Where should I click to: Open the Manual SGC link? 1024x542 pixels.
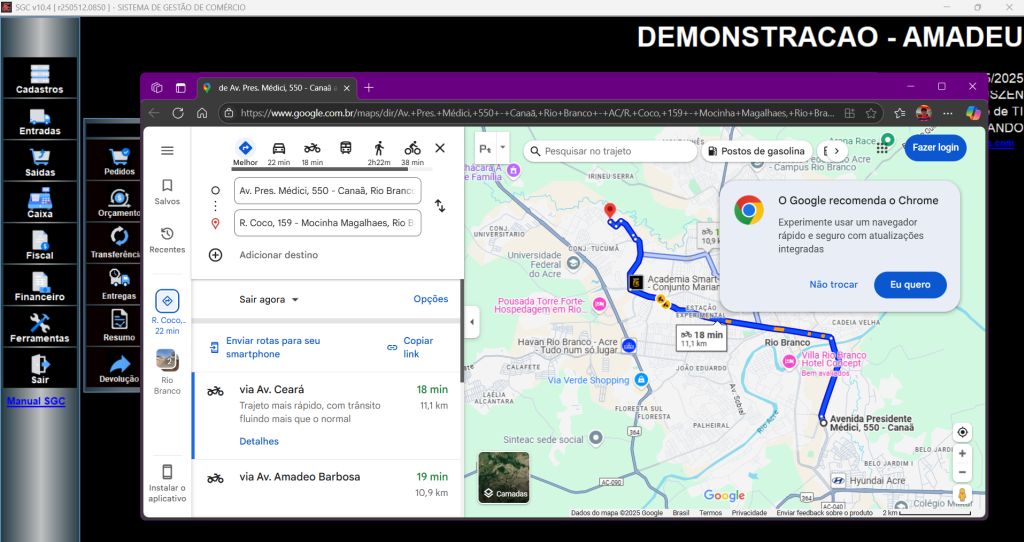pyautogui.click(x=36, y=401)
